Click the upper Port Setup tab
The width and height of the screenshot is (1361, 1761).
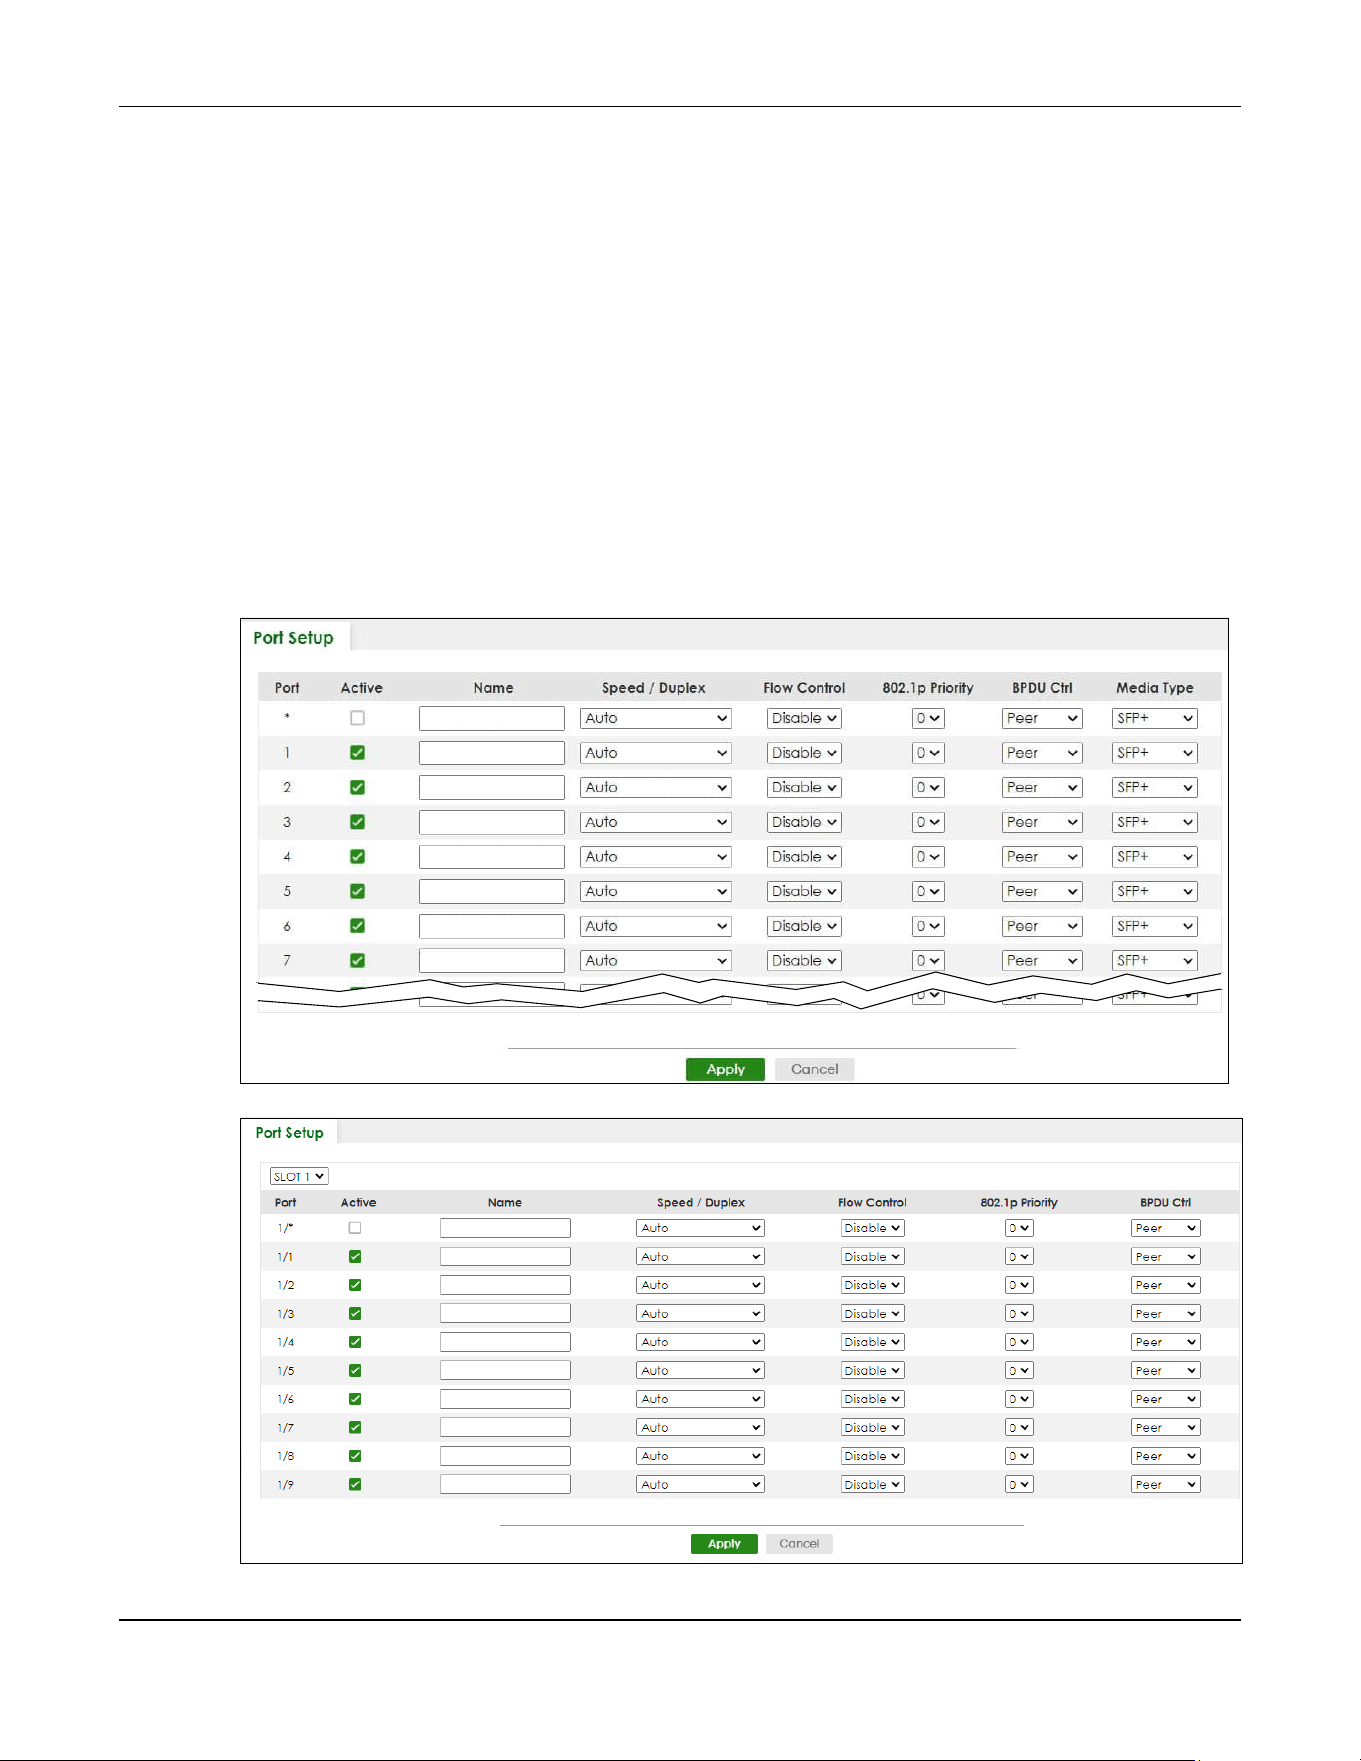(294, 638)
